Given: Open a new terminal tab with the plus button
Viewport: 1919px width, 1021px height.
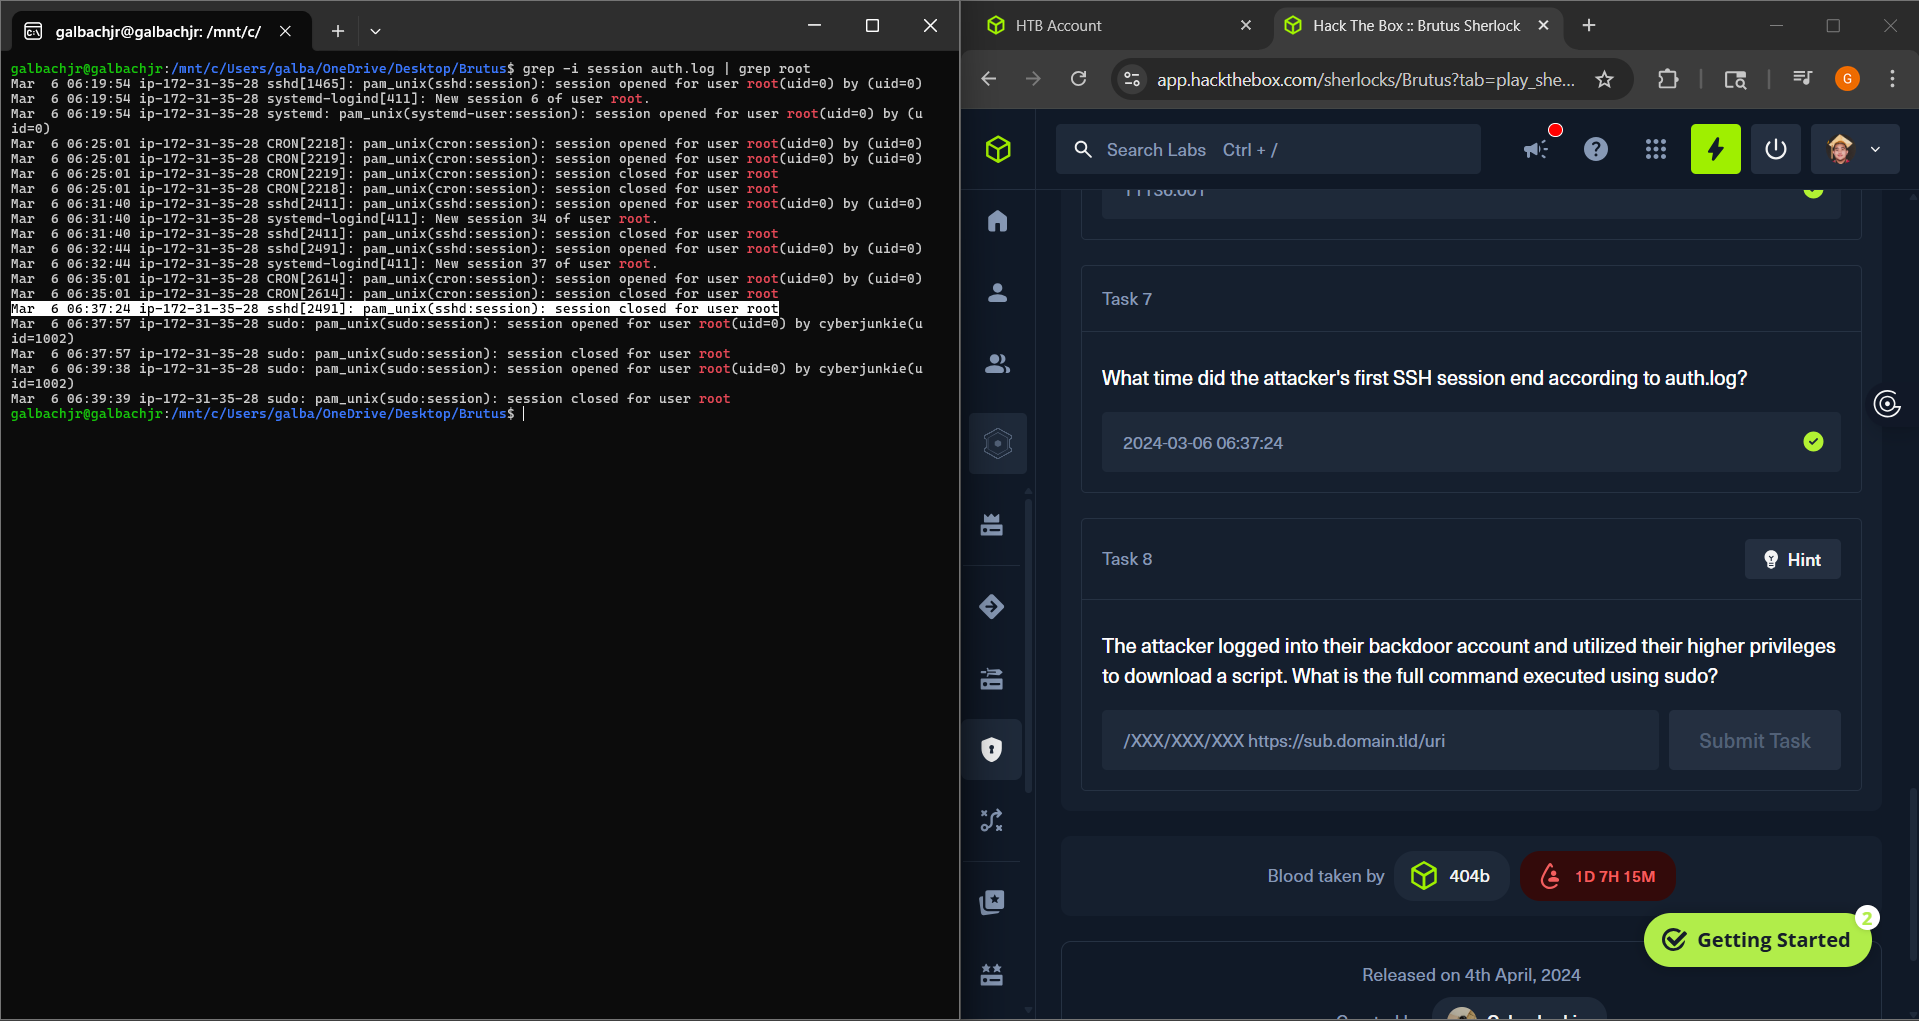Looking at the screenshot, I should [338, 31].
